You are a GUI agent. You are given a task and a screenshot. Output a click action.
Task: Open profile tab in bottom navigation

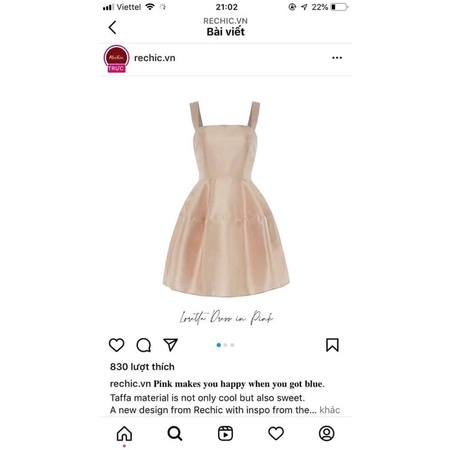(x=327, y=434)
